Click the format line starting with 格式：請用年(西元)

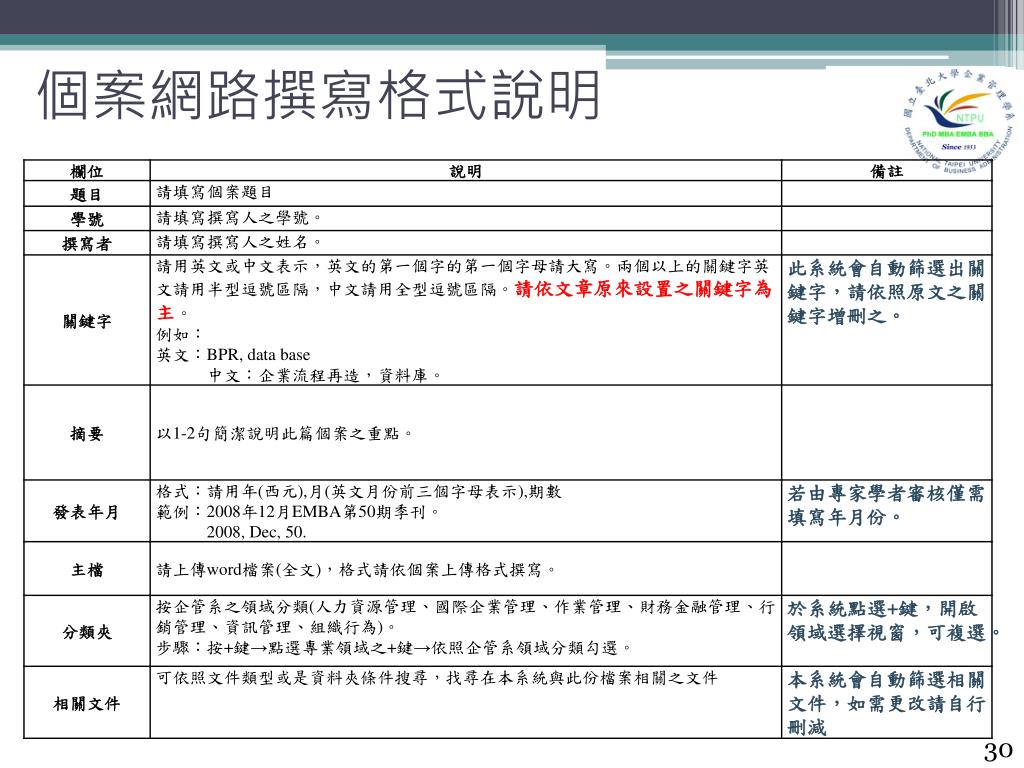(359, 491)
